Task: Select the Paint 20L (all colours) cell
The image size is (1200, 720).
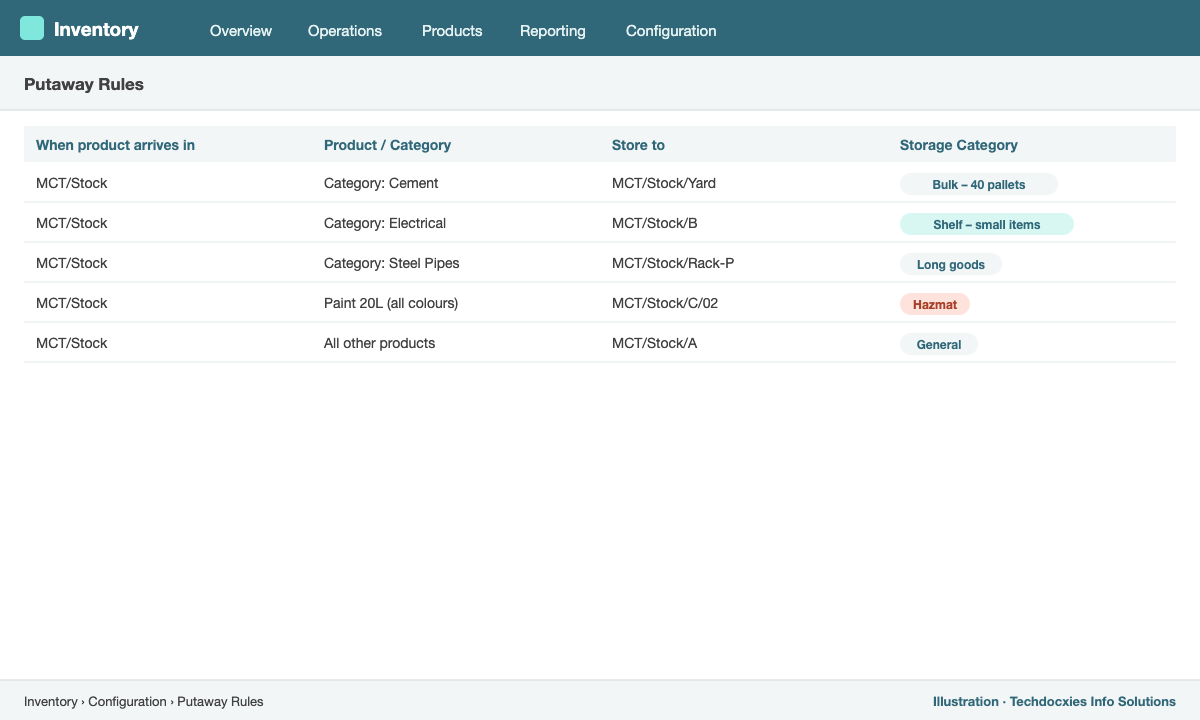Action: point(391,303)
